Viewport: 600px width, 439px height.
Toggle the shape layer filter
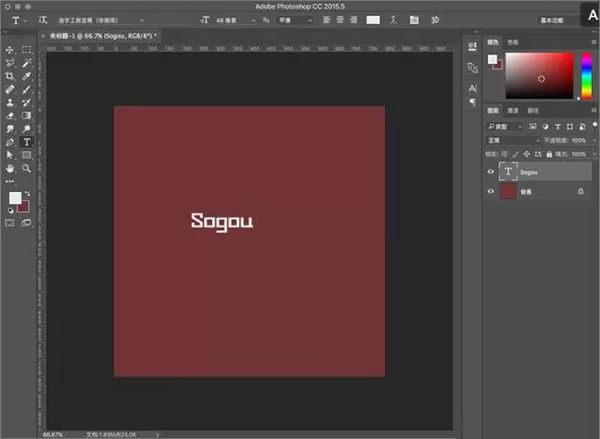[x=570, y=126]
